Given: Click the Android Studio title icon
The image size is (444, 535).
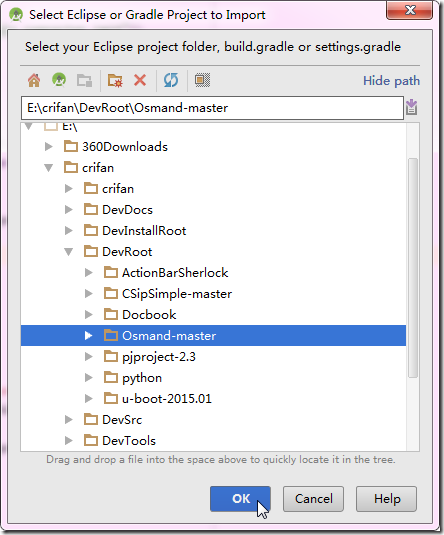Looking at the screenshot, I should (16, 15).
